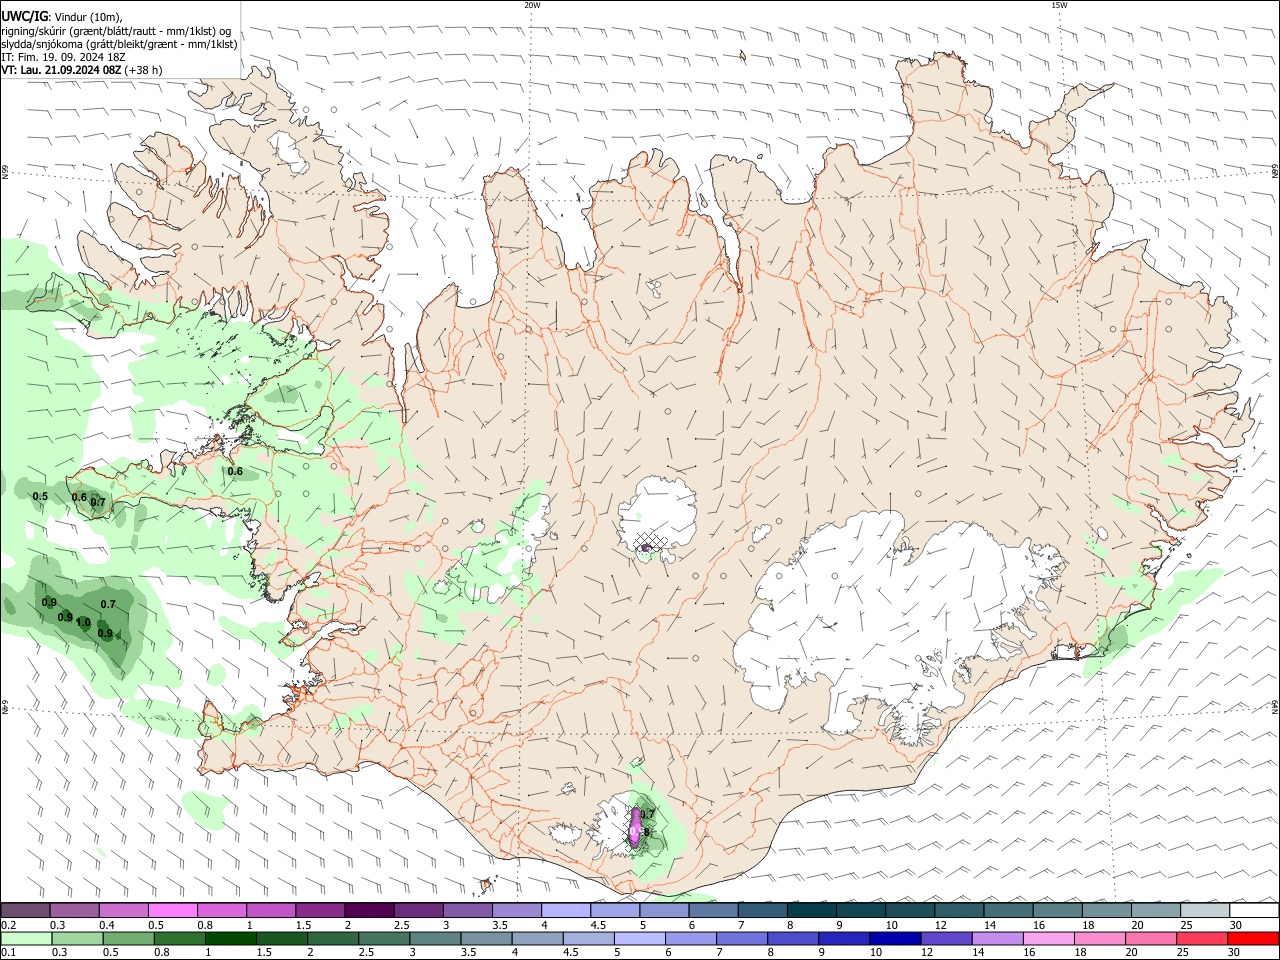The height and width of the screenshot is (960, 1280).
Task: Click the pale green 0.1 rain legend swatch
Action: pyautogui.click(x=24, y=938)
